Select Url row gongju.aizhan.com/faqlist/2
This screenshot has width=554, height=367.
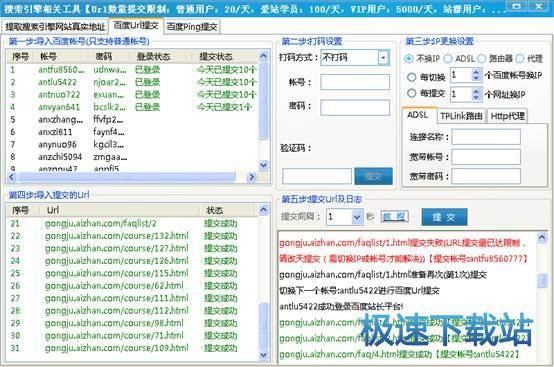tap(132, 223)
